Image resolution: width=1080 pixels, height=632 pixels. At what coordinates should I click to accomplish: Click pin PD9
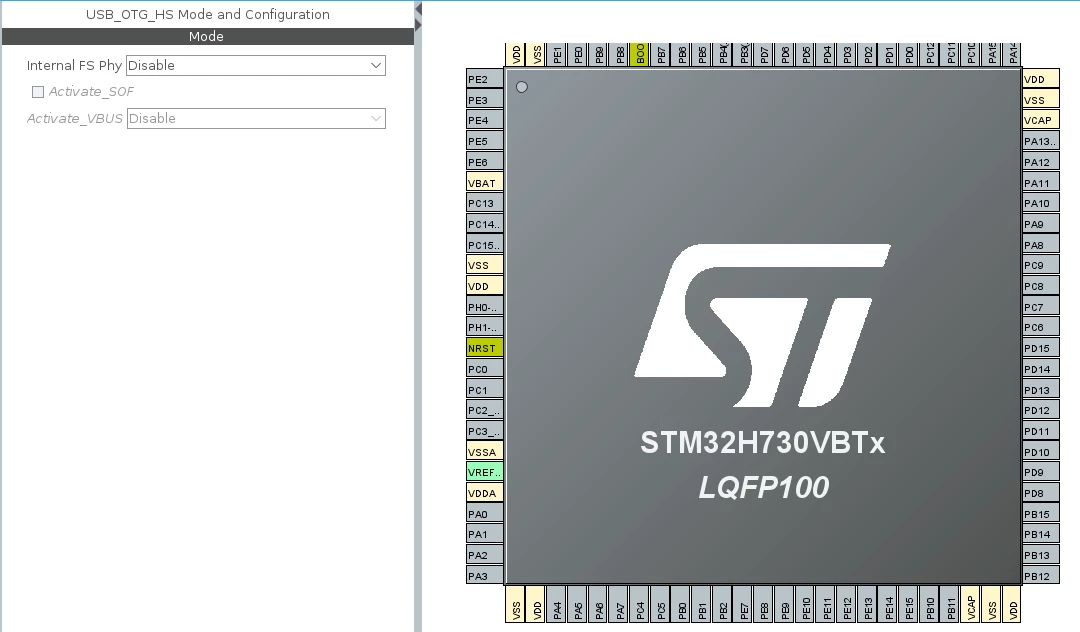[1041, 472]
